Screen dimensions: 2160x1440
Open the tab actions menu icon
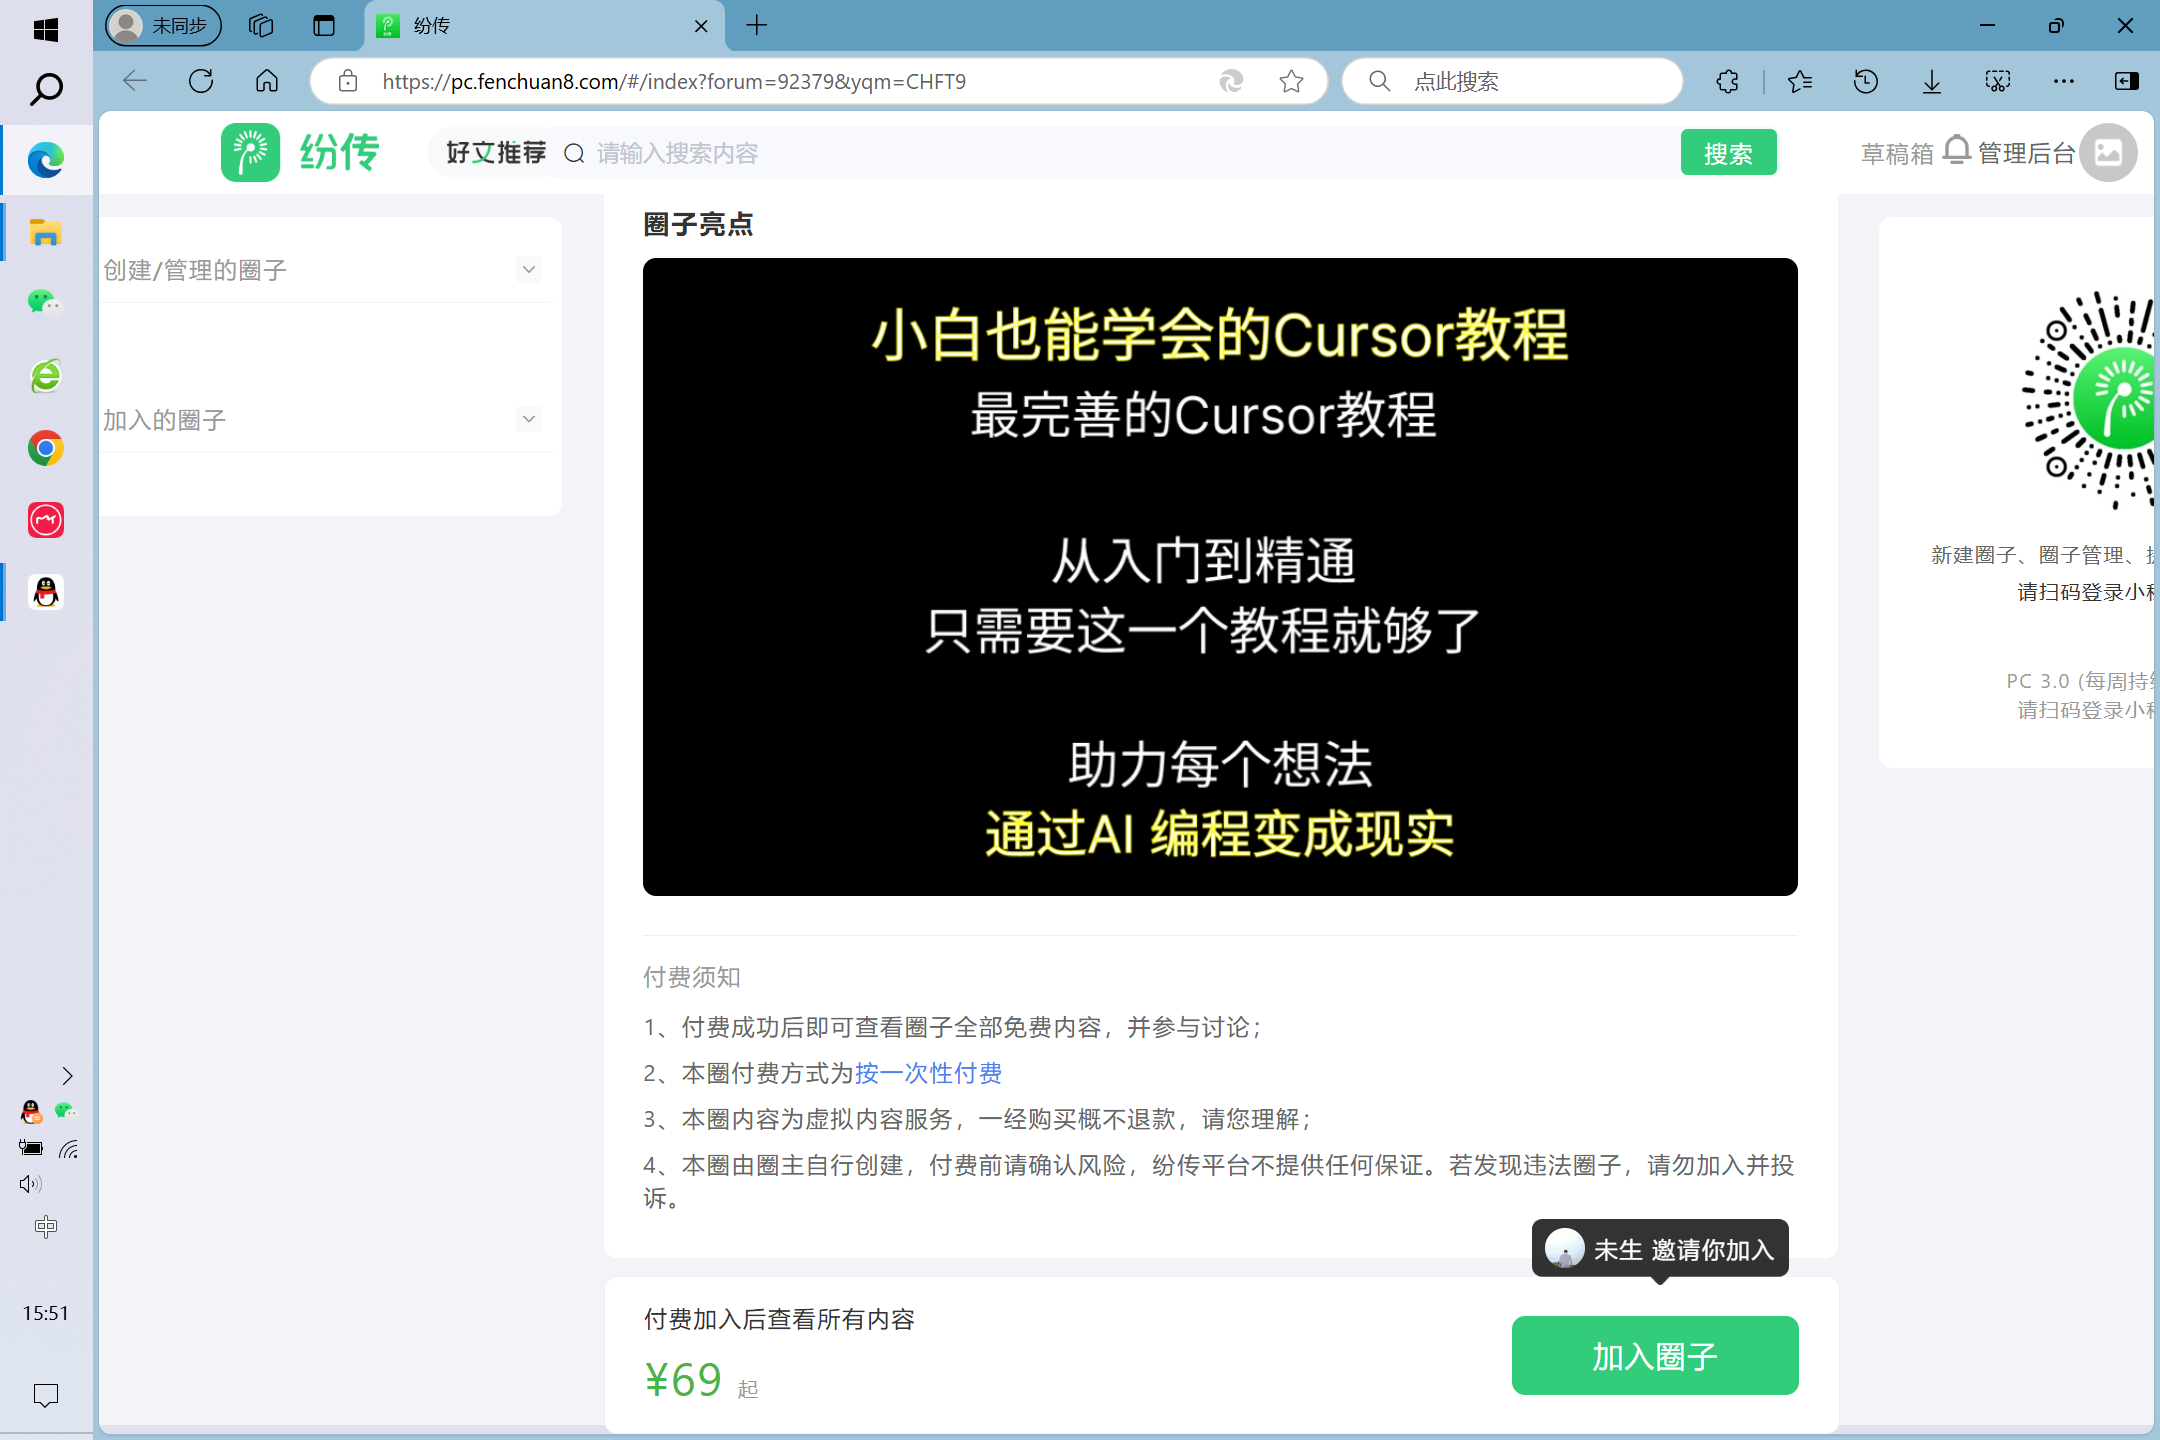(324, 26)
